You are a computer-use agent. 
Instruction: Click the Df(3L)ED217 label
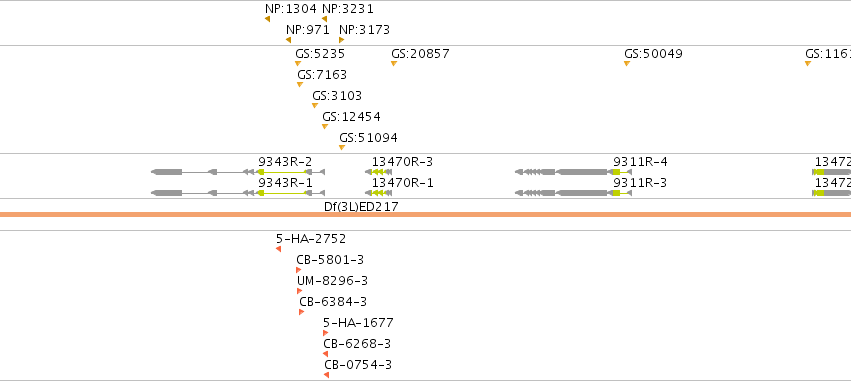(361, 206)
